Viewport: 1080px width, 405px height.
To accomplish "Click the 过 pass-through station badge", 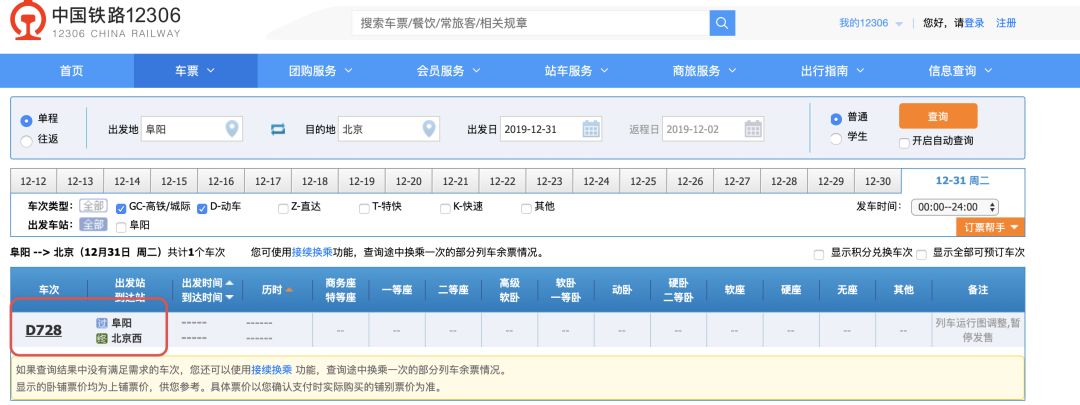I will [102, 323].
